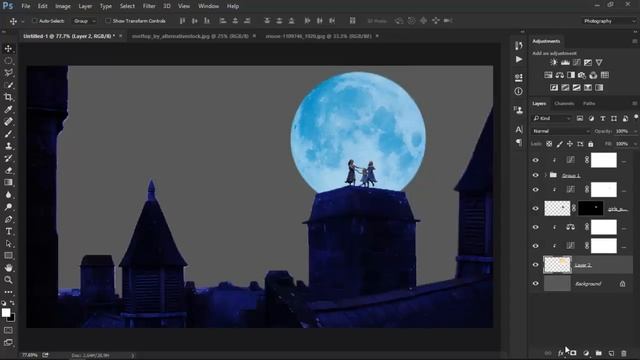The image size is (640, 360).
Task: Select the Pen tool
Action: click(x=8, y=219)
